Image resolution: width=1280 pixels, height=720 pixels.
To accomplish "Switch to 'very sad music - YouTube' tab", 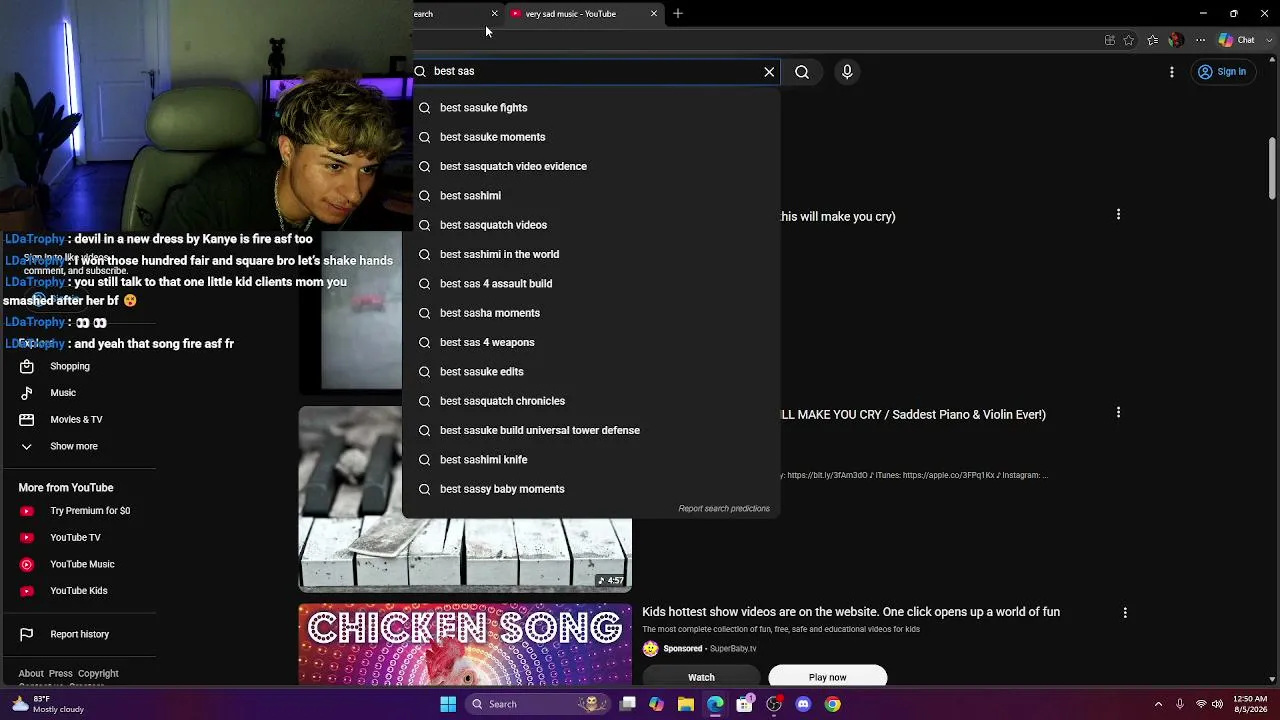I will click(x=582, y=14).
